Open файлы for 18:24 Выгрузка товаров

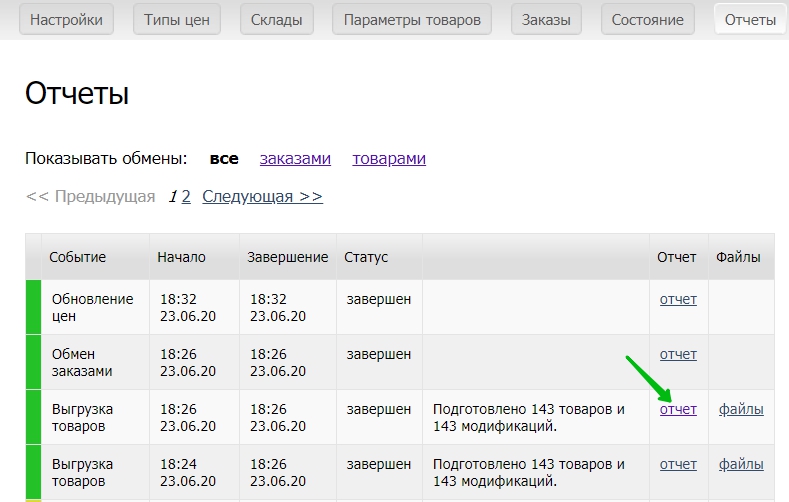[740, 464]
